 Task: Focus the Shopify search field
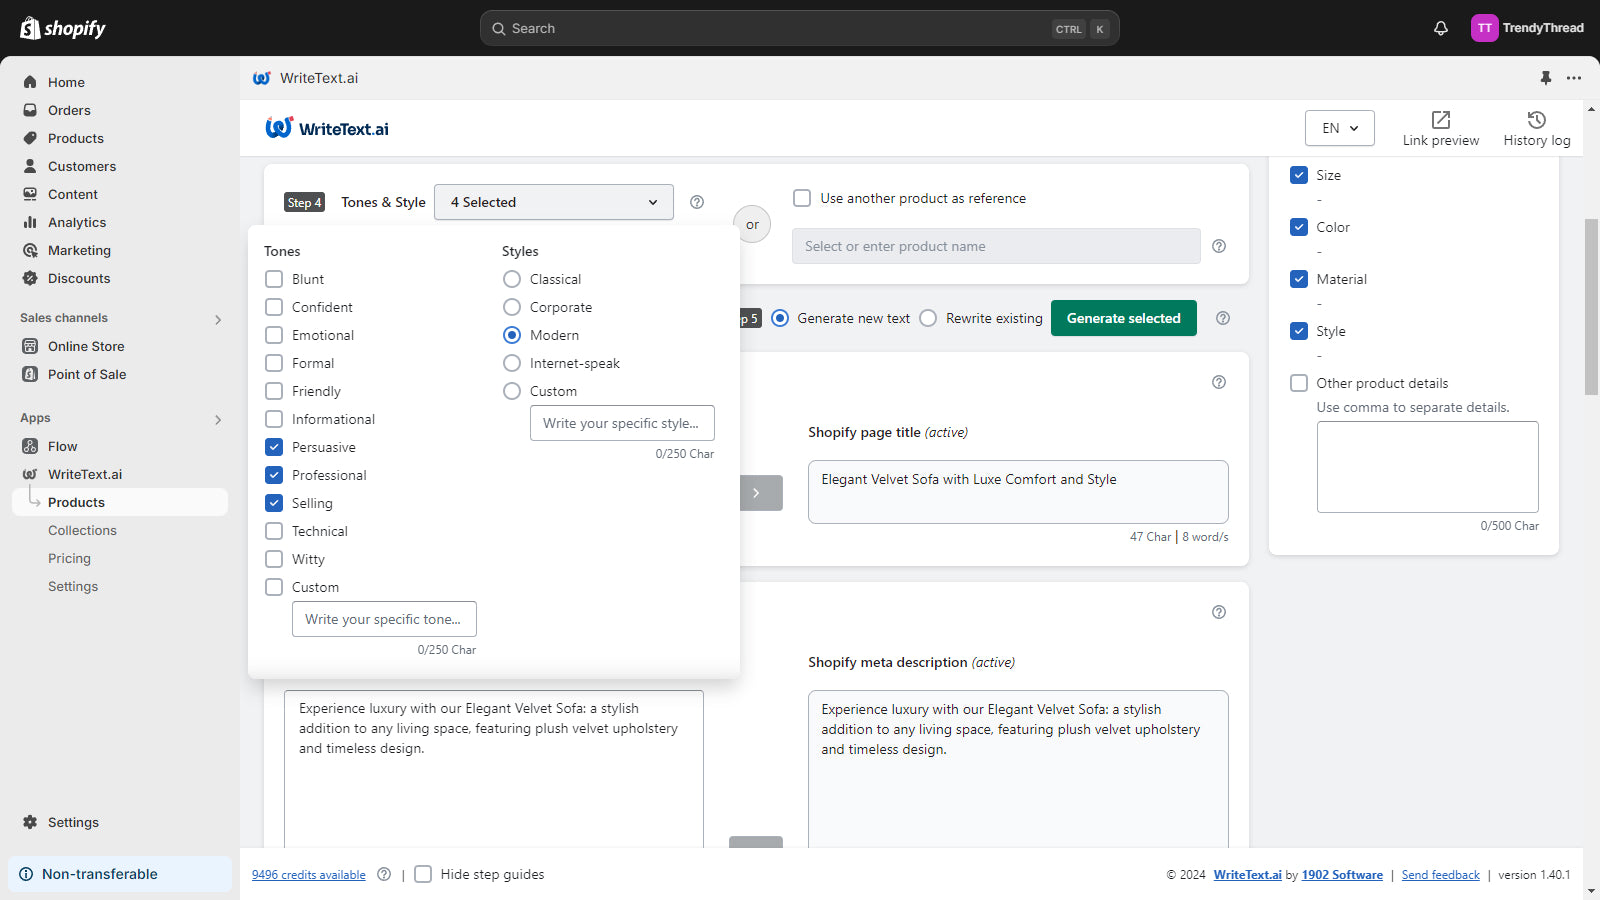(x=800, y=28)
